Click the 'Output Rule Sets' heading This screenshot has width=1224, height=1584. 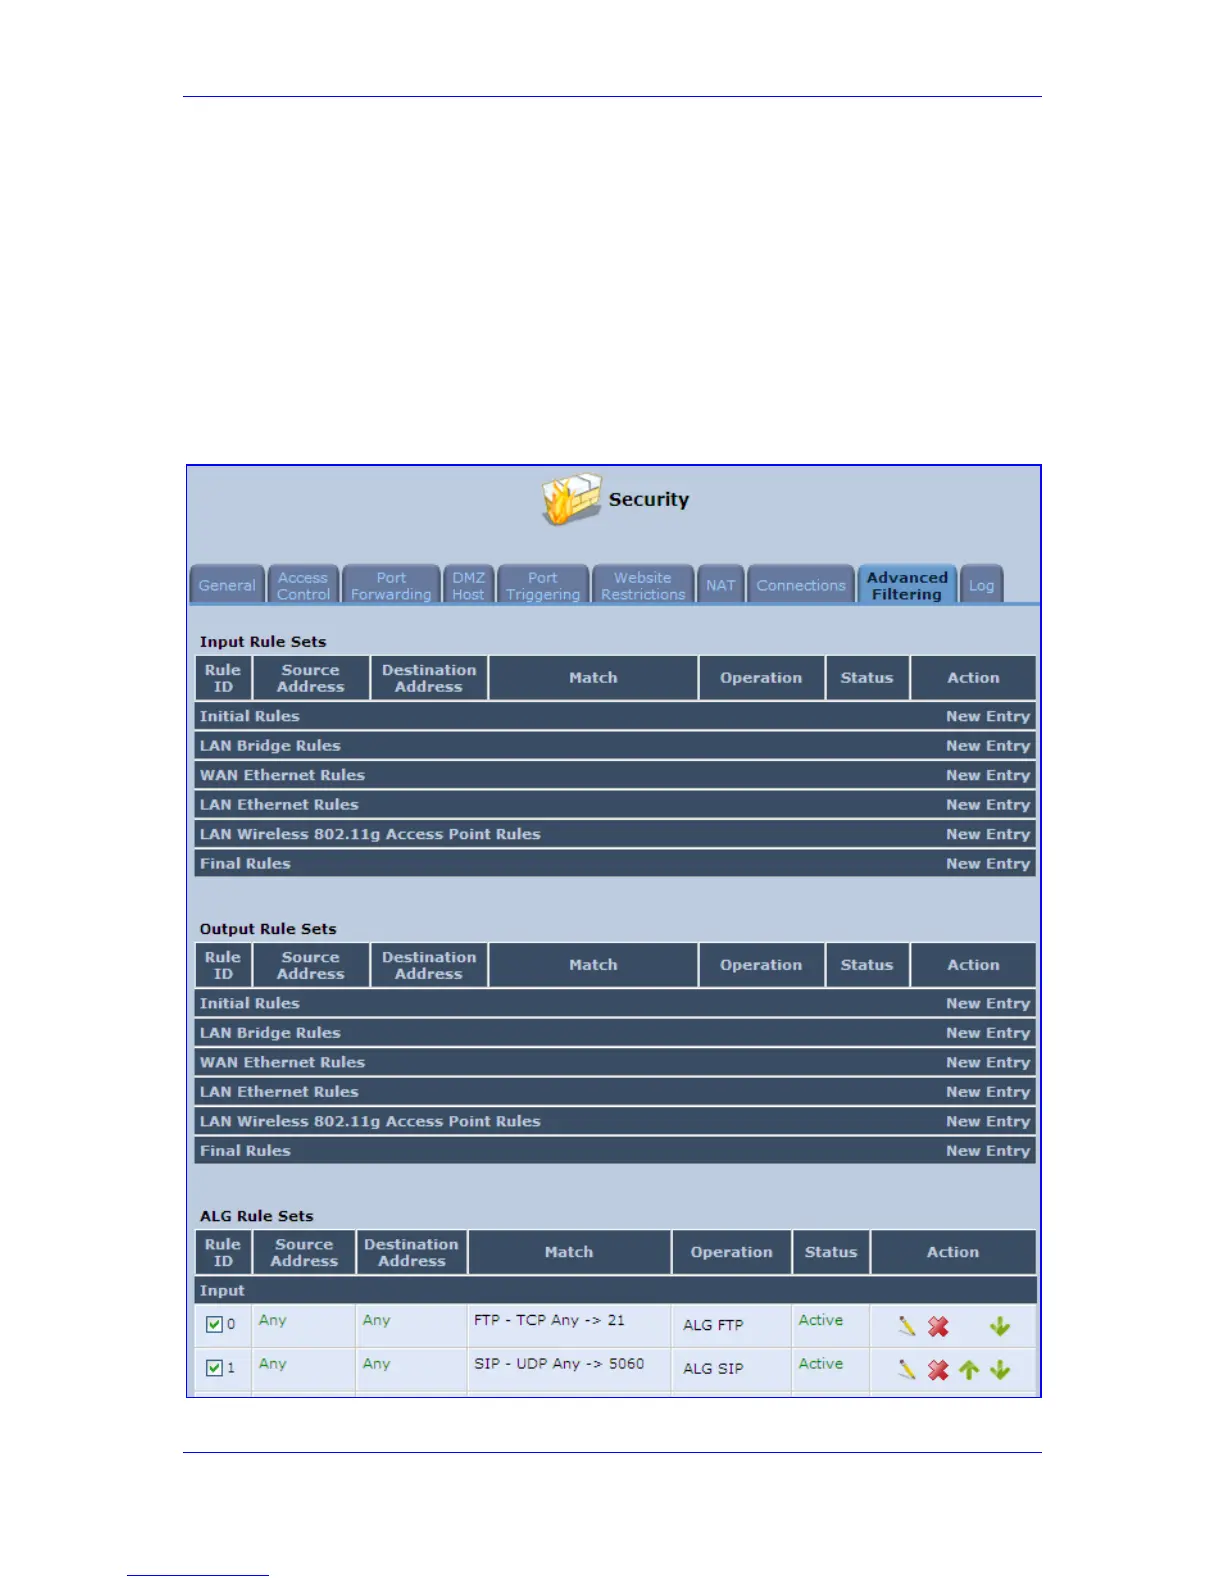point(268,929)
